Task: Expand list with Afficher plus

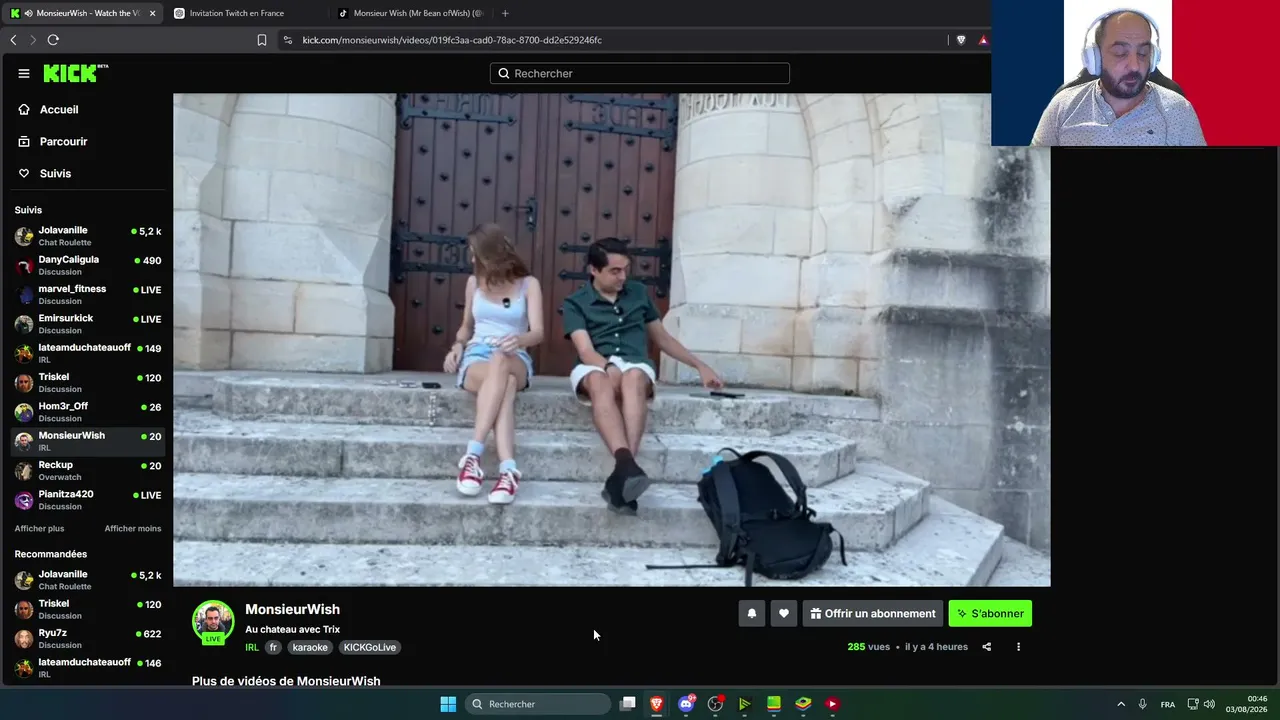Action: tap(39, 528)
